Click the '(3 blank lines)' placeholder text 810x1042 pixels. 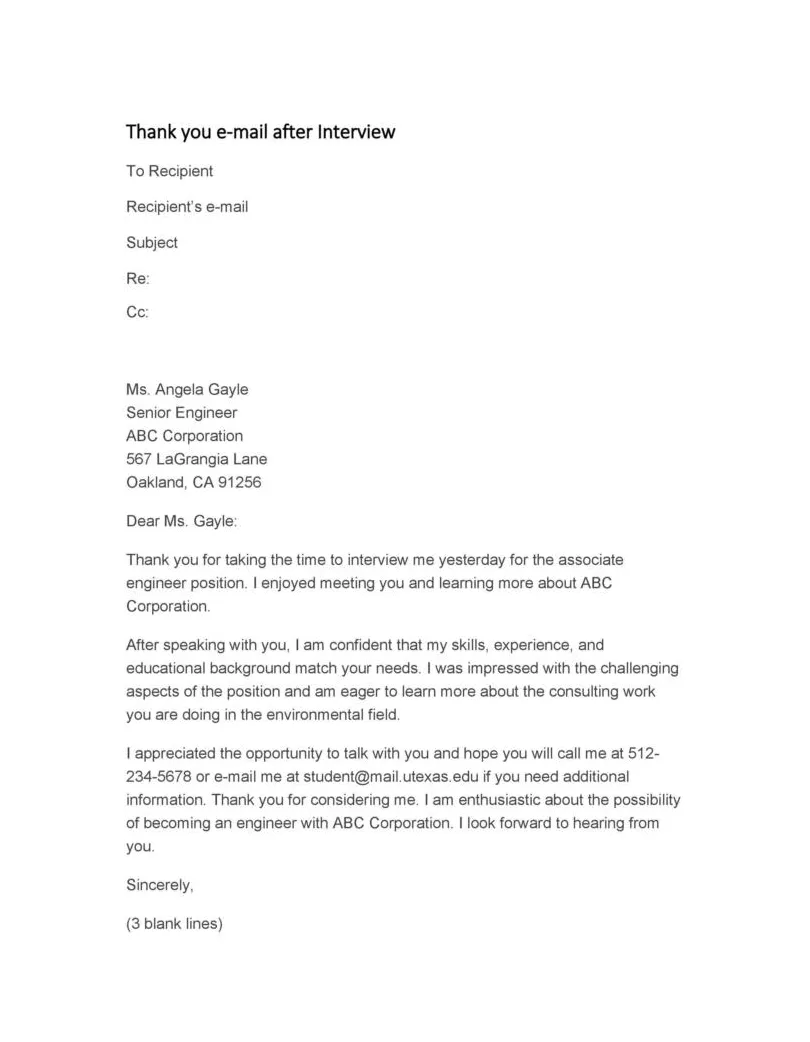[174, 924]
